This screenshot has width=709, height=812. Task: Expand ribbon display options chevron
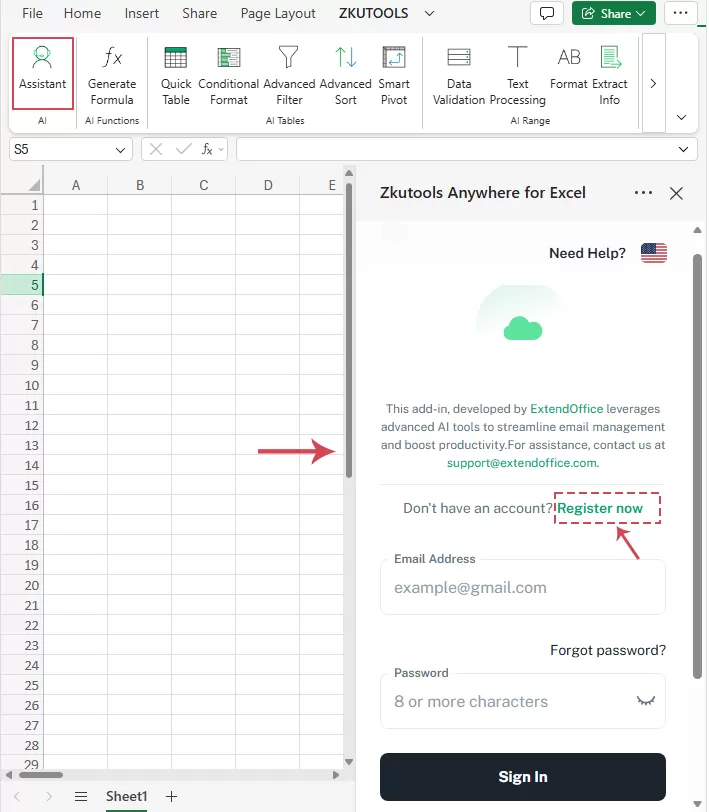[682, 118]
